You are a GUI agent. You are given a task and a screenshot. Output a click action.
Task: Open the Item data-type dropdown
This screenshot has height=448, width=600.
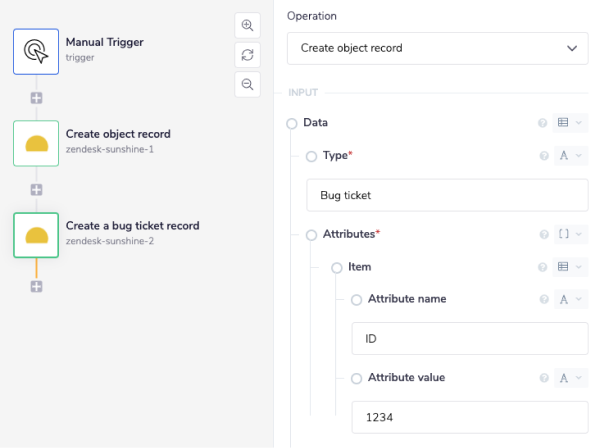pyautogui.click(x=570, y=267)
